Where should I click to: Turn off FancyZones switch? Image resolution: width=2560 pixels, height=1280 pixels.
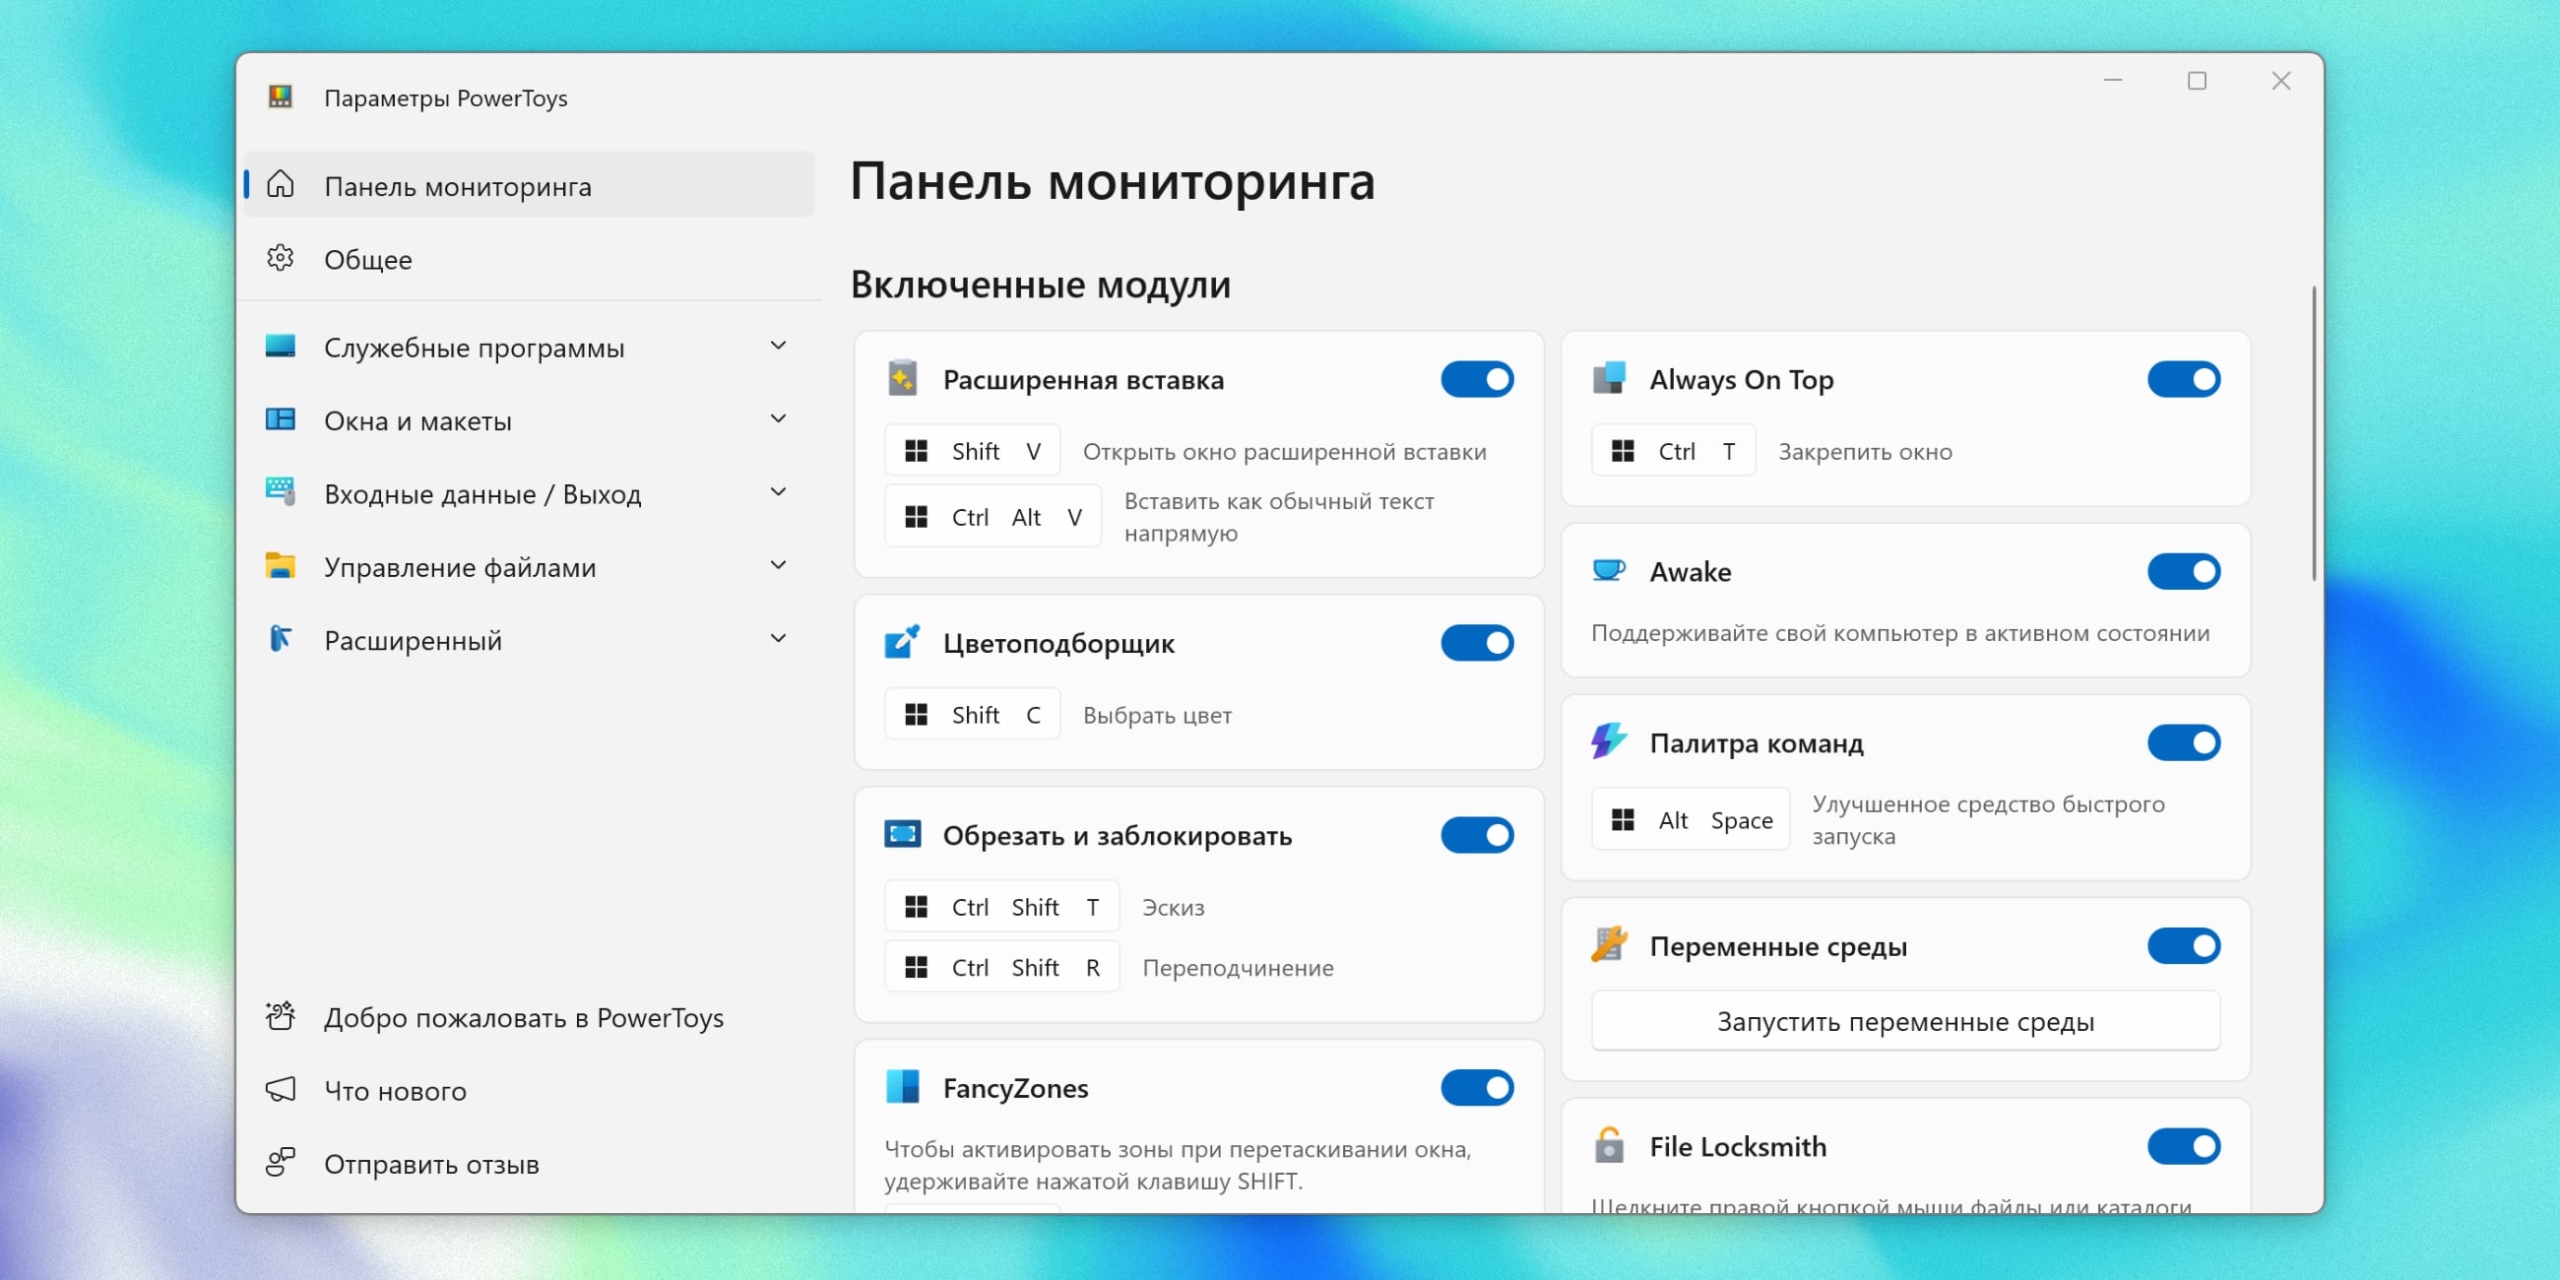(x=1477, y=1087)
